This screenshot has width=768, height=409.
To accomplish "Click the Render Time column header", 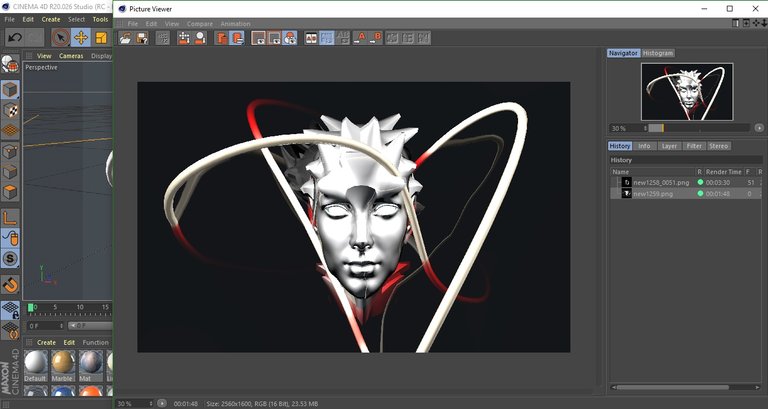I will click(x=723, y=172).
